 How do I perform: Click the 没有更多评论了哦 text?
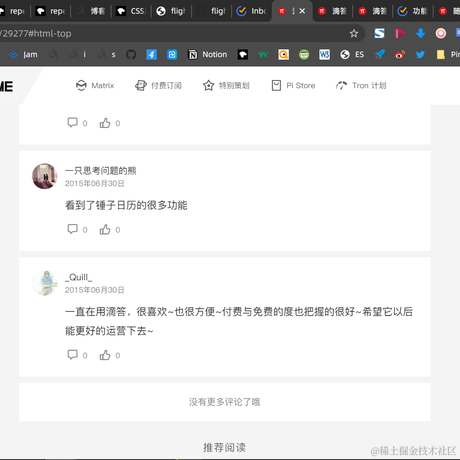pos(225,402)
